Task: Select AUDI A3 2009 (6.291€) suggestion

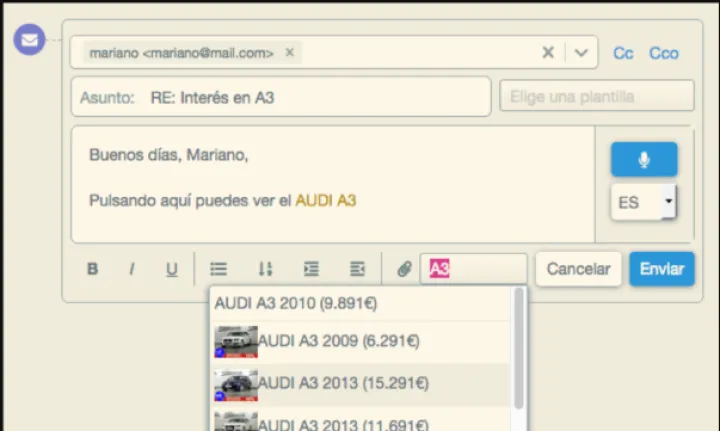Action: [x=360, y=341]
